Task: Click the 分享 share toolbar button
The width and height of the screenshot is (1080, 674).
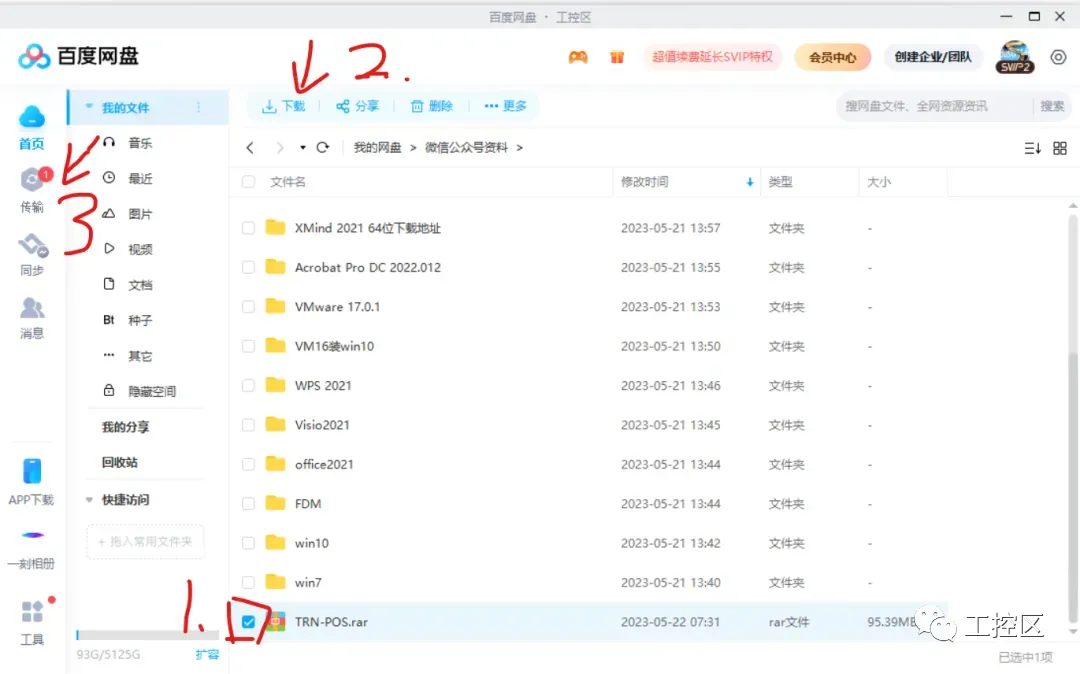Action: coord(357,106)
